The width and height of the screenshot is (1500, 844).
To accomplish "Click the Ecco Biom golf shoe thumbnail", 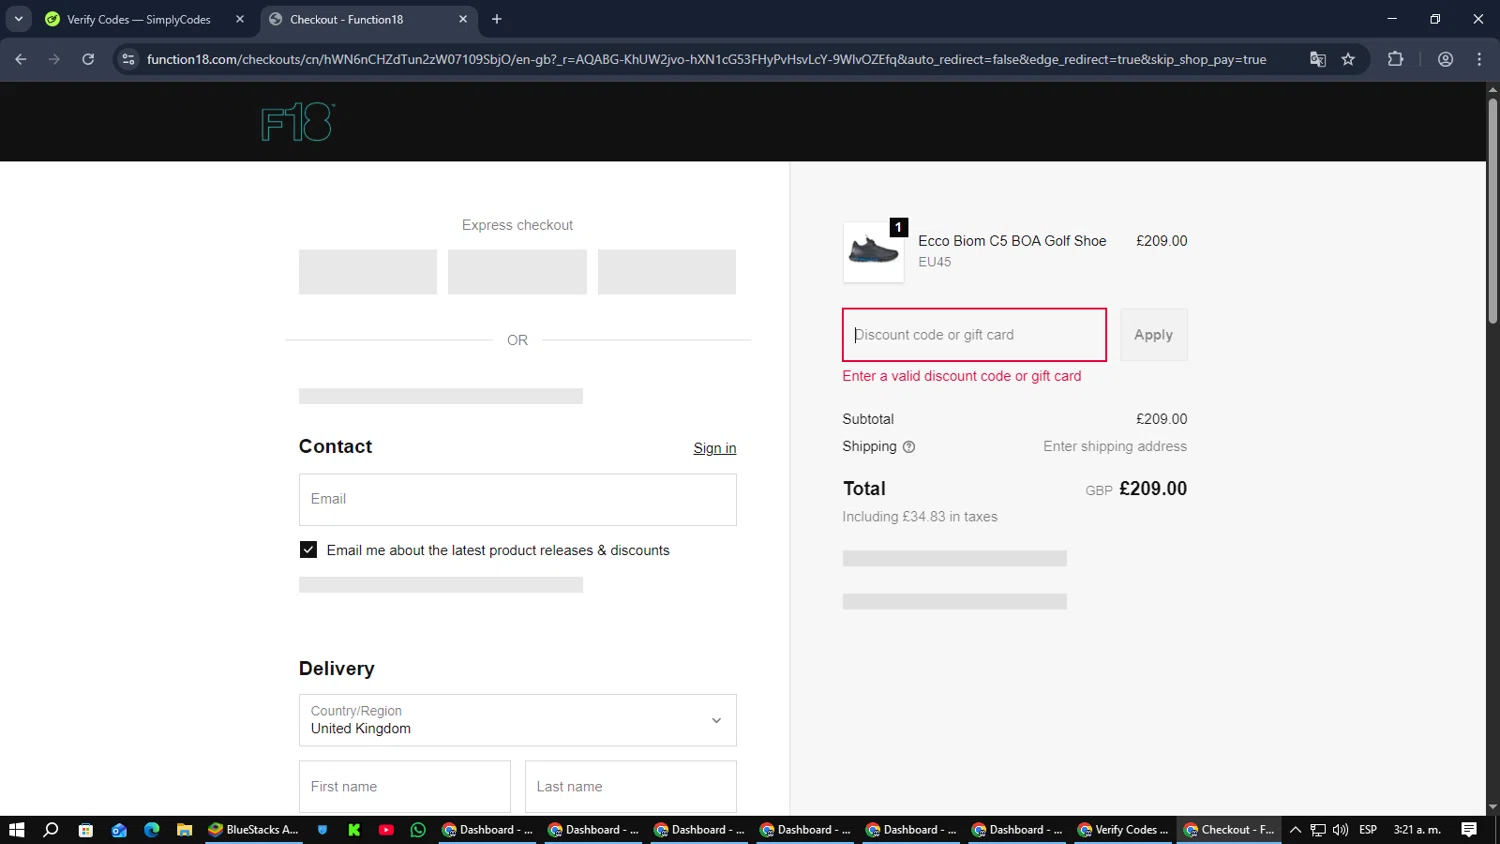I will tap(874, 252).
